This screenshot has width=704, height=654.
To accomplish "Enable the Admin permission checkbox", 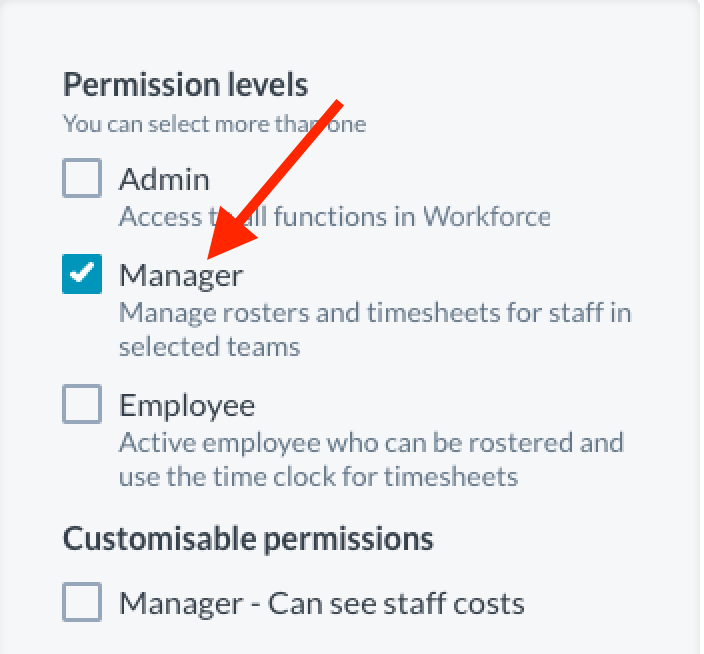I will coord(82,179).
